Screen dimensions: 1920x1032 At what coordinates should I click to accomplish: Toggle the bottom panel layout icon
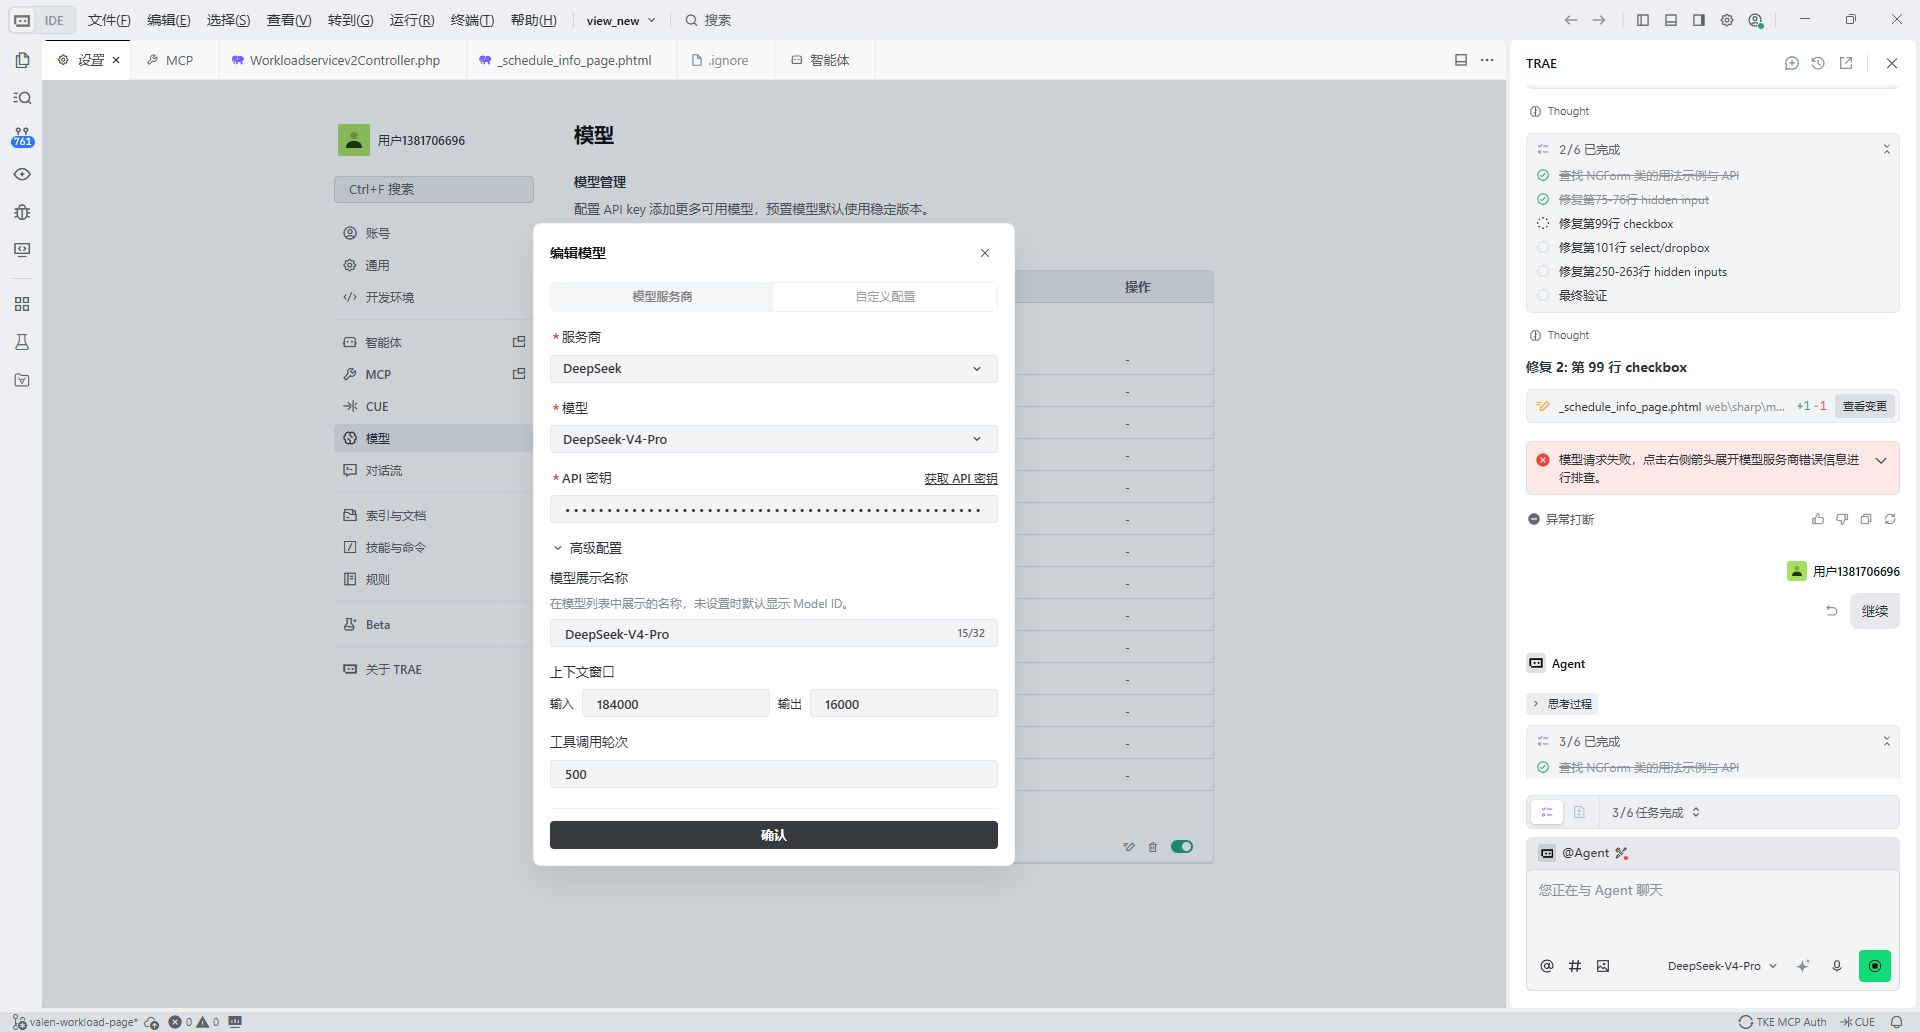[x=1671, y=20]
